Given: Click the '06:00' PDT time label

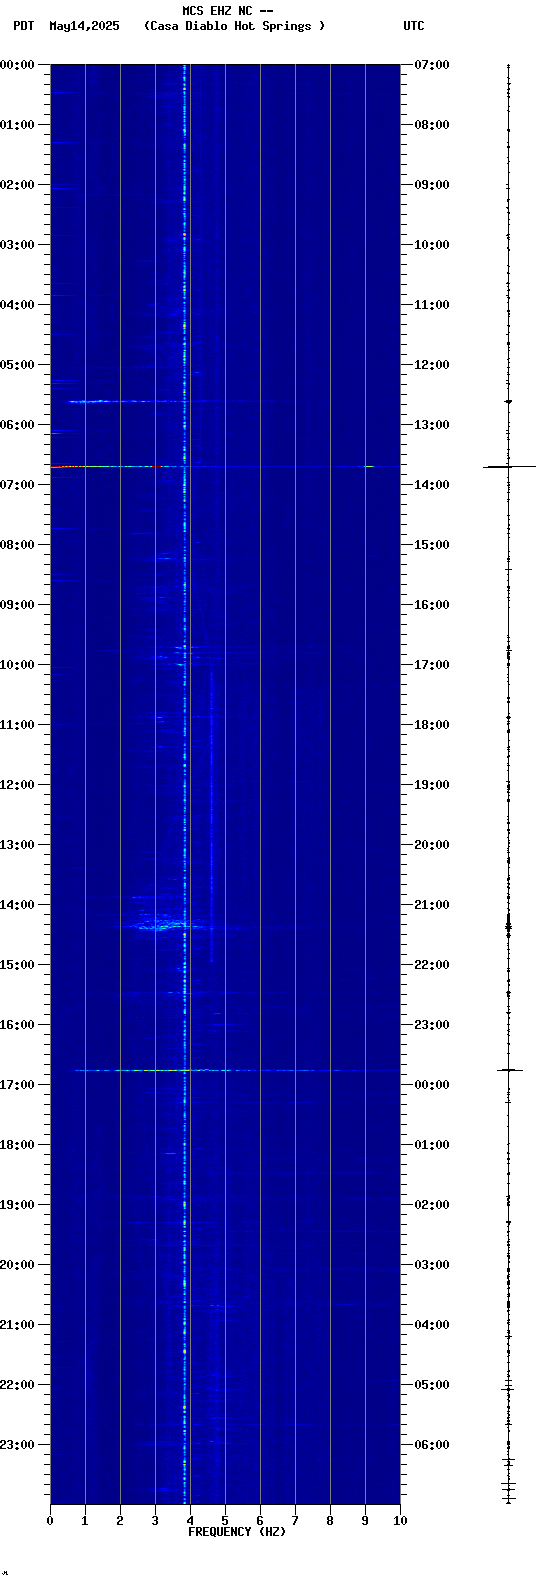Looking at the screenshot, I should click(x=18, y=425).
